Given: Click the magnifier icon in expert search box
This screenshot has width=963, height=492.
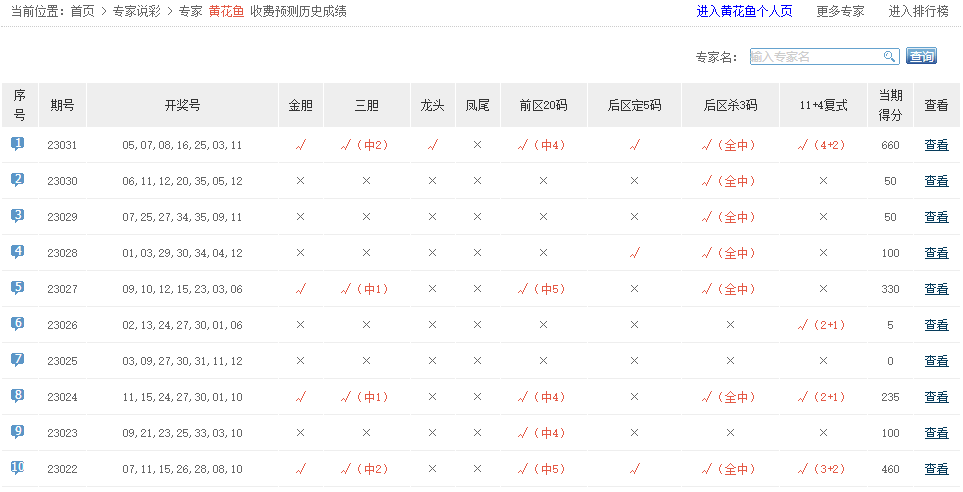Looking at the screenshot, I should click(x=889, y=57).
